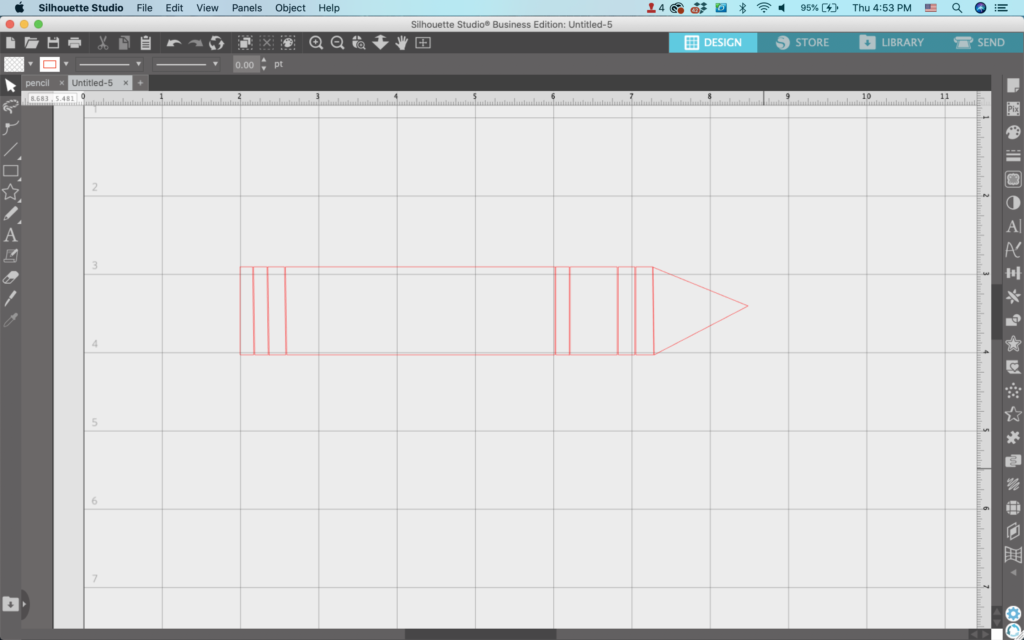Screen dimensions: 1024x640
Task: Select the Text tool
Action: click(x=10, y=235)
